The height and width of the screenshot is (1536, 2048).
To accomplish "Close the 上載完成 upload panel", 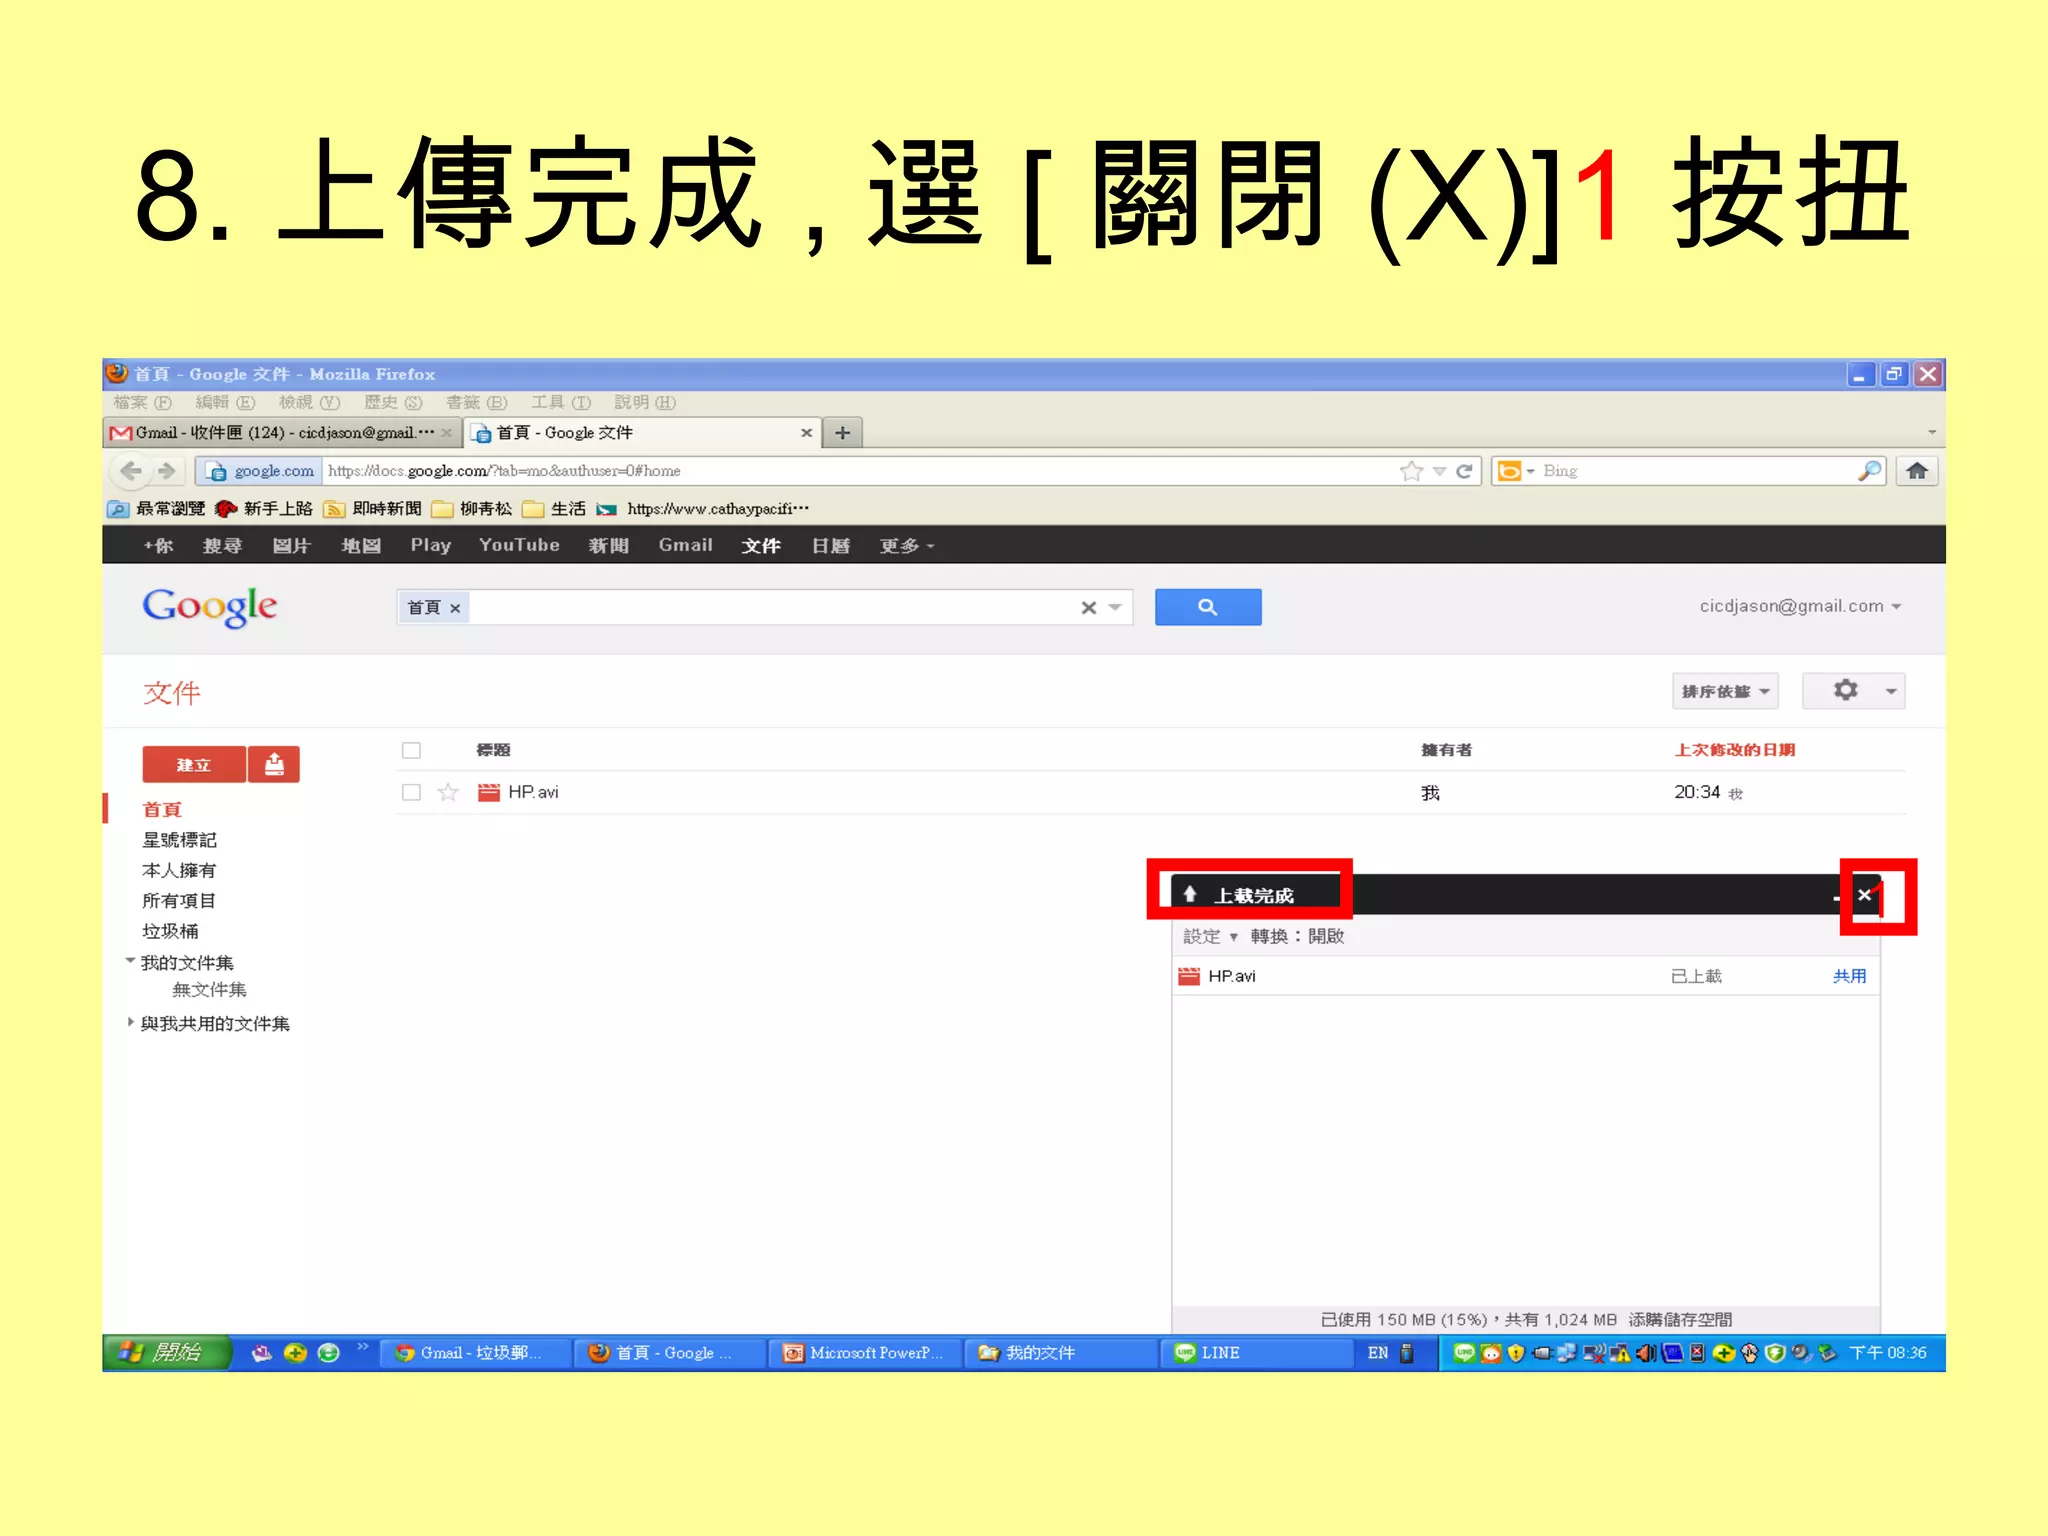I will click(1864, 895).
